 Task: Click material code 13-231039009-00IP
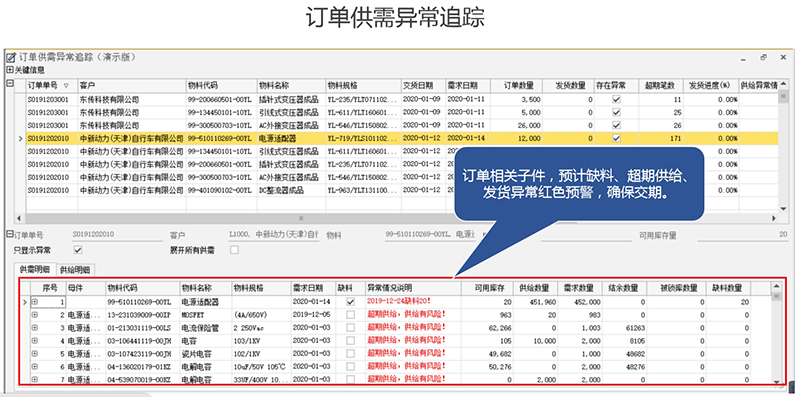tap(139, 315)
